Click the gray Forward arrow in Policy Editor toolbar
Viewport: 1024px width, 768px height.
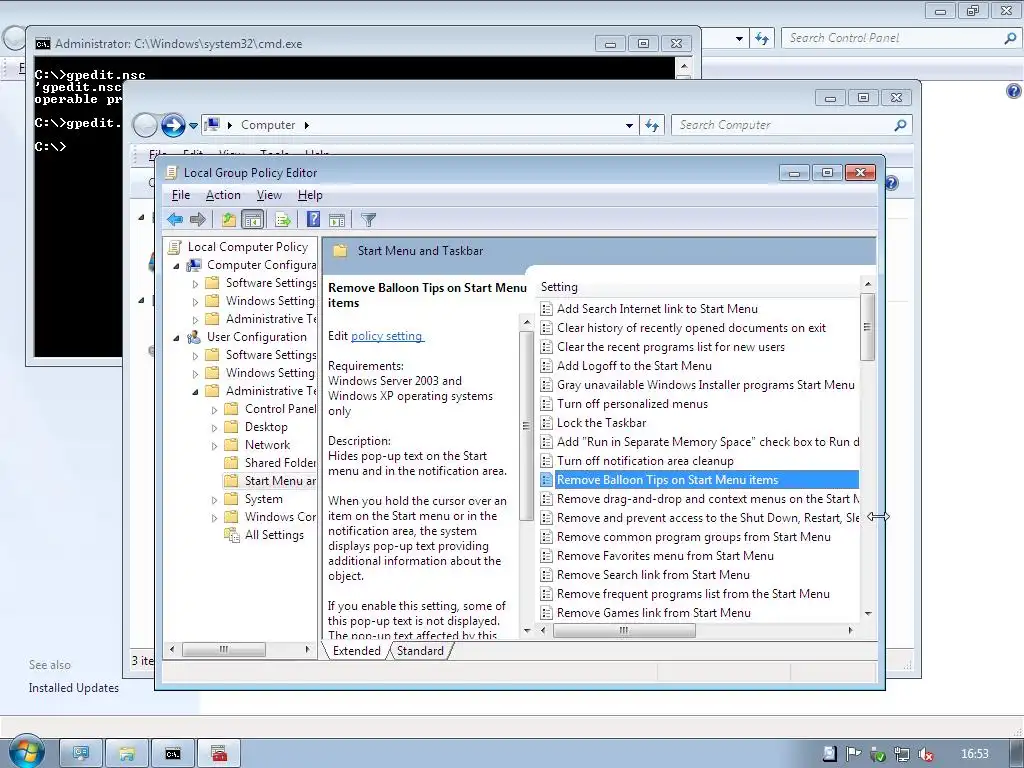(197, 219)
